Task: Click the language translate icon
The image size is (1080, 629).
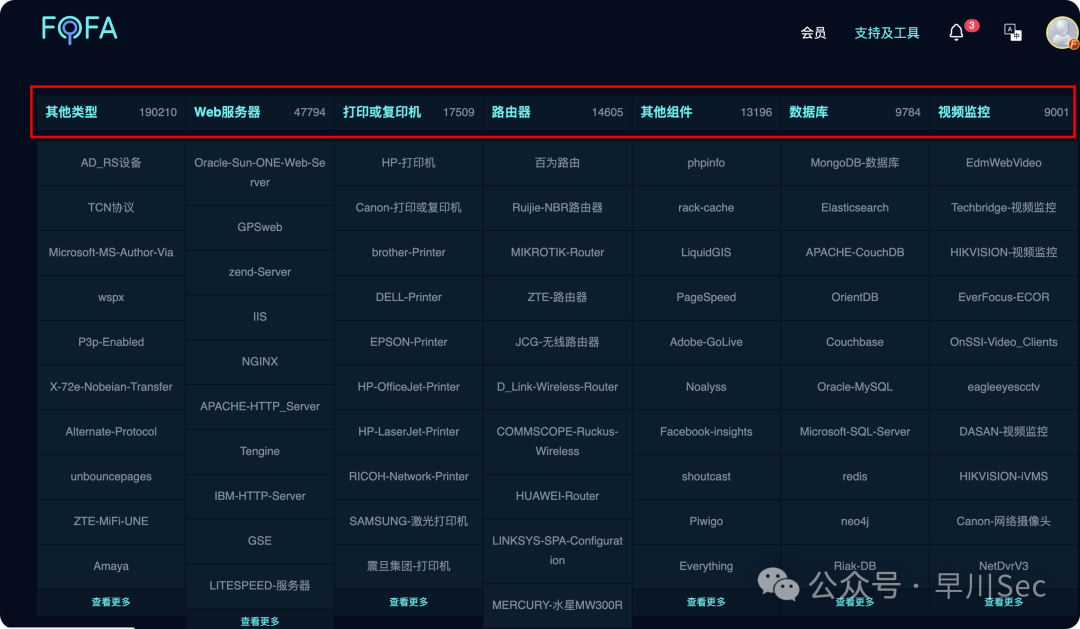Action: pyautogui.click(x=1012, y=32)
